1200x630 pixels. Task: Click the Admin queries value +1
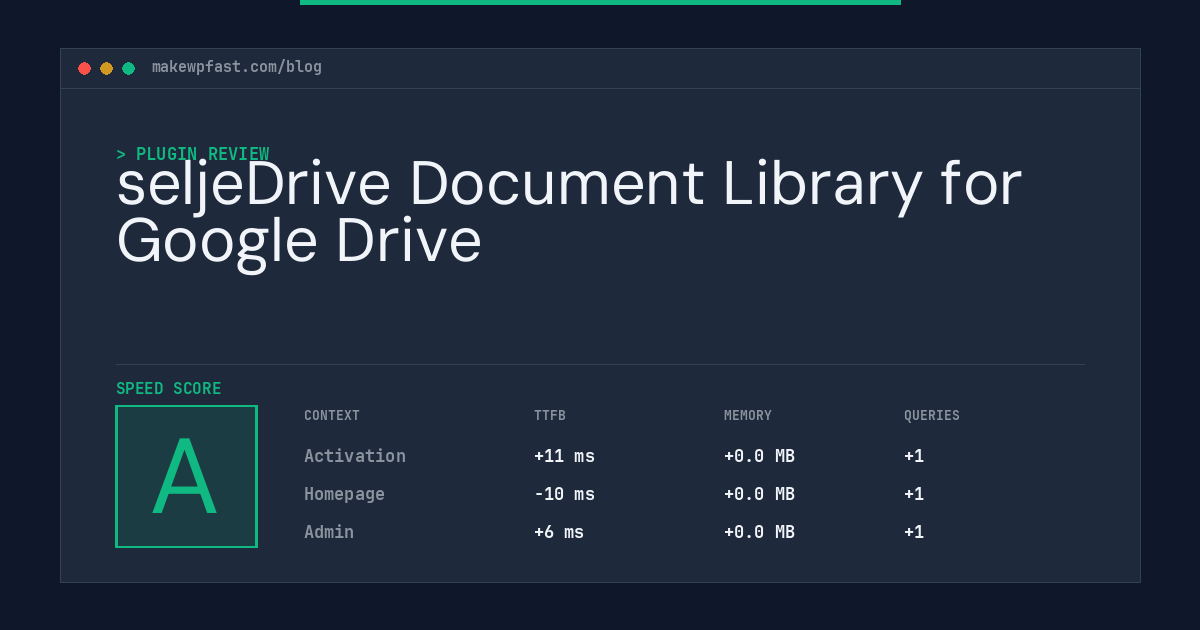[914, 532]
